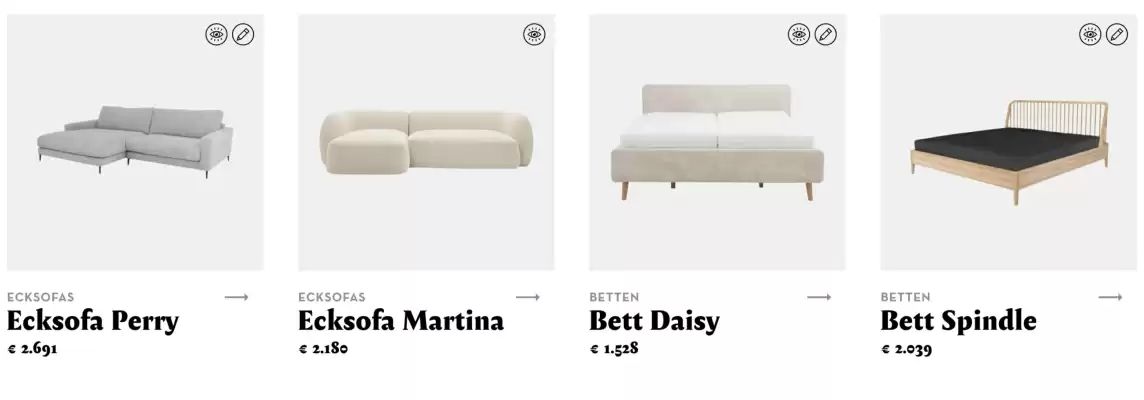
Task: Click the arrow next to Ecksofa Perry
Action: pos(236,297)
